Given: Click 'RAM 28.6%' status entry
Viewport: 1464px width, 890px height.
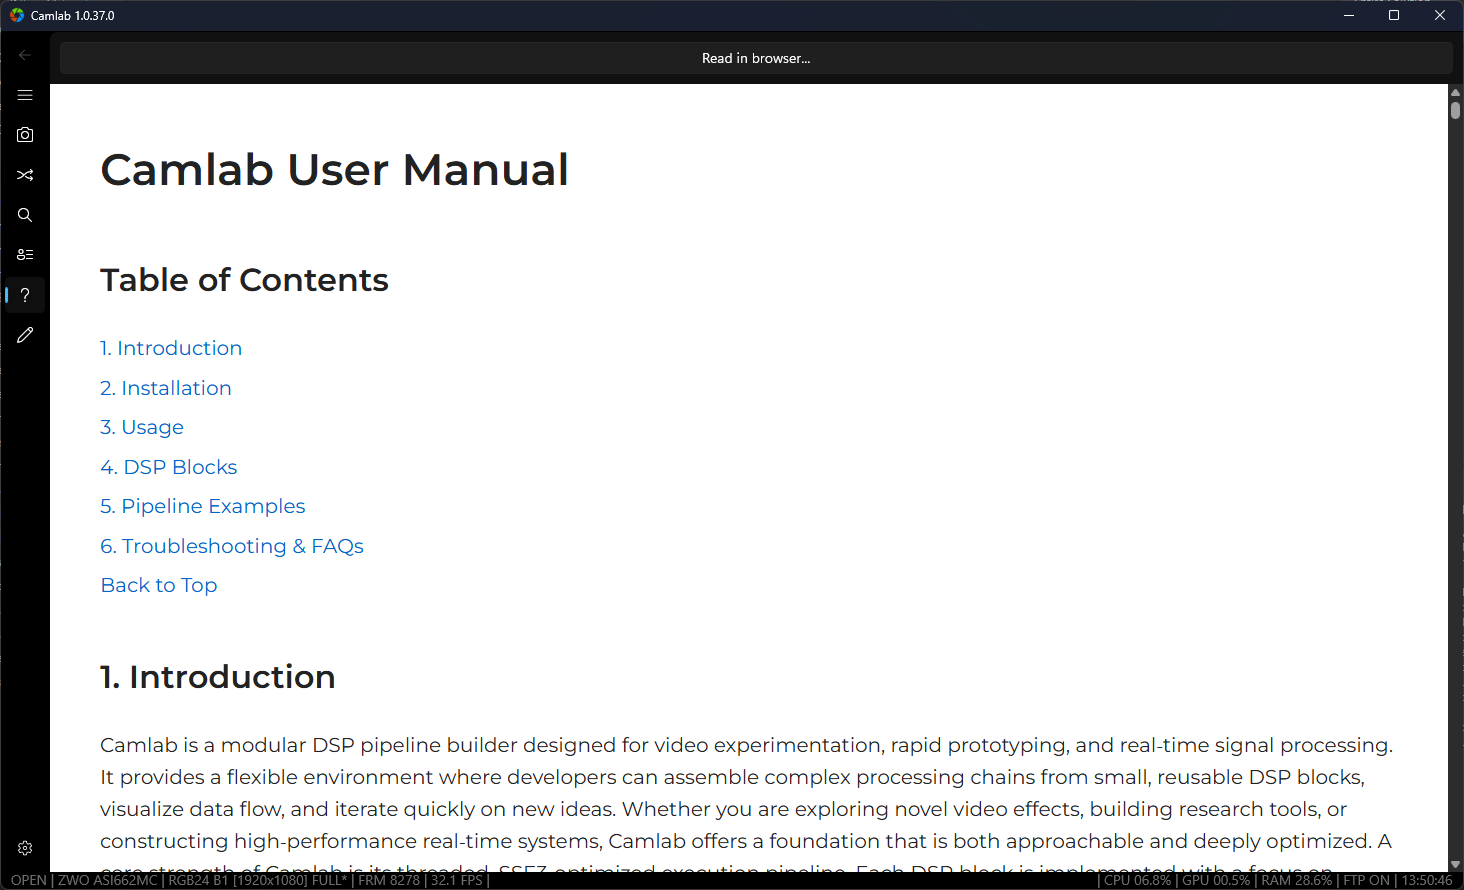Looking at the screenshot, I should pos(1296,880).
